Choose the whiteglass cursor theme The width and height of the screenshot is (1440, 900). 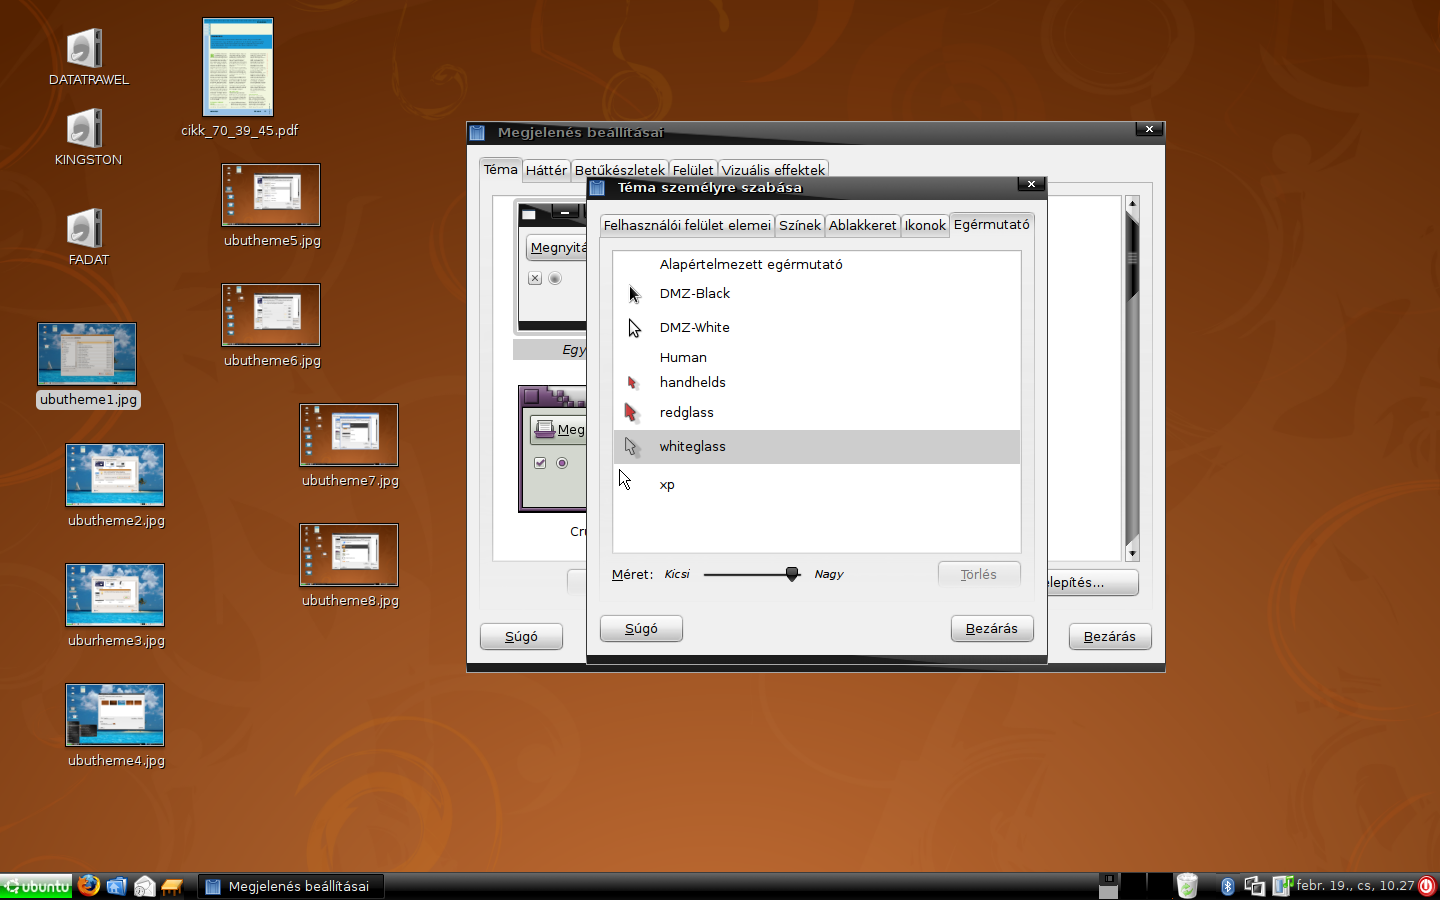pyautogui.click(x=816, y=446)
